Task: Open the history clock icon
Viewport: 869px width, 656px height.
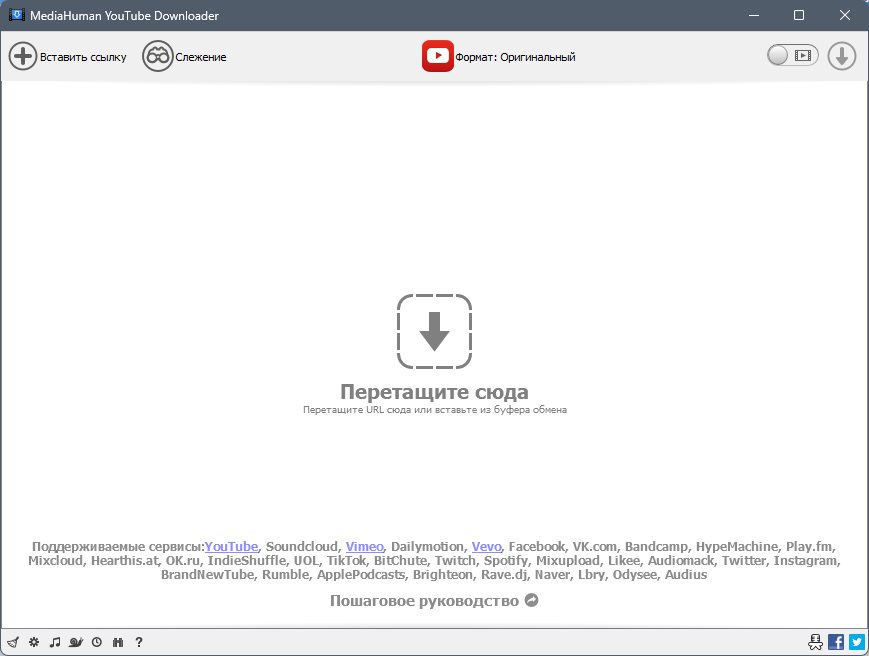Action: [x=97, y=642]
